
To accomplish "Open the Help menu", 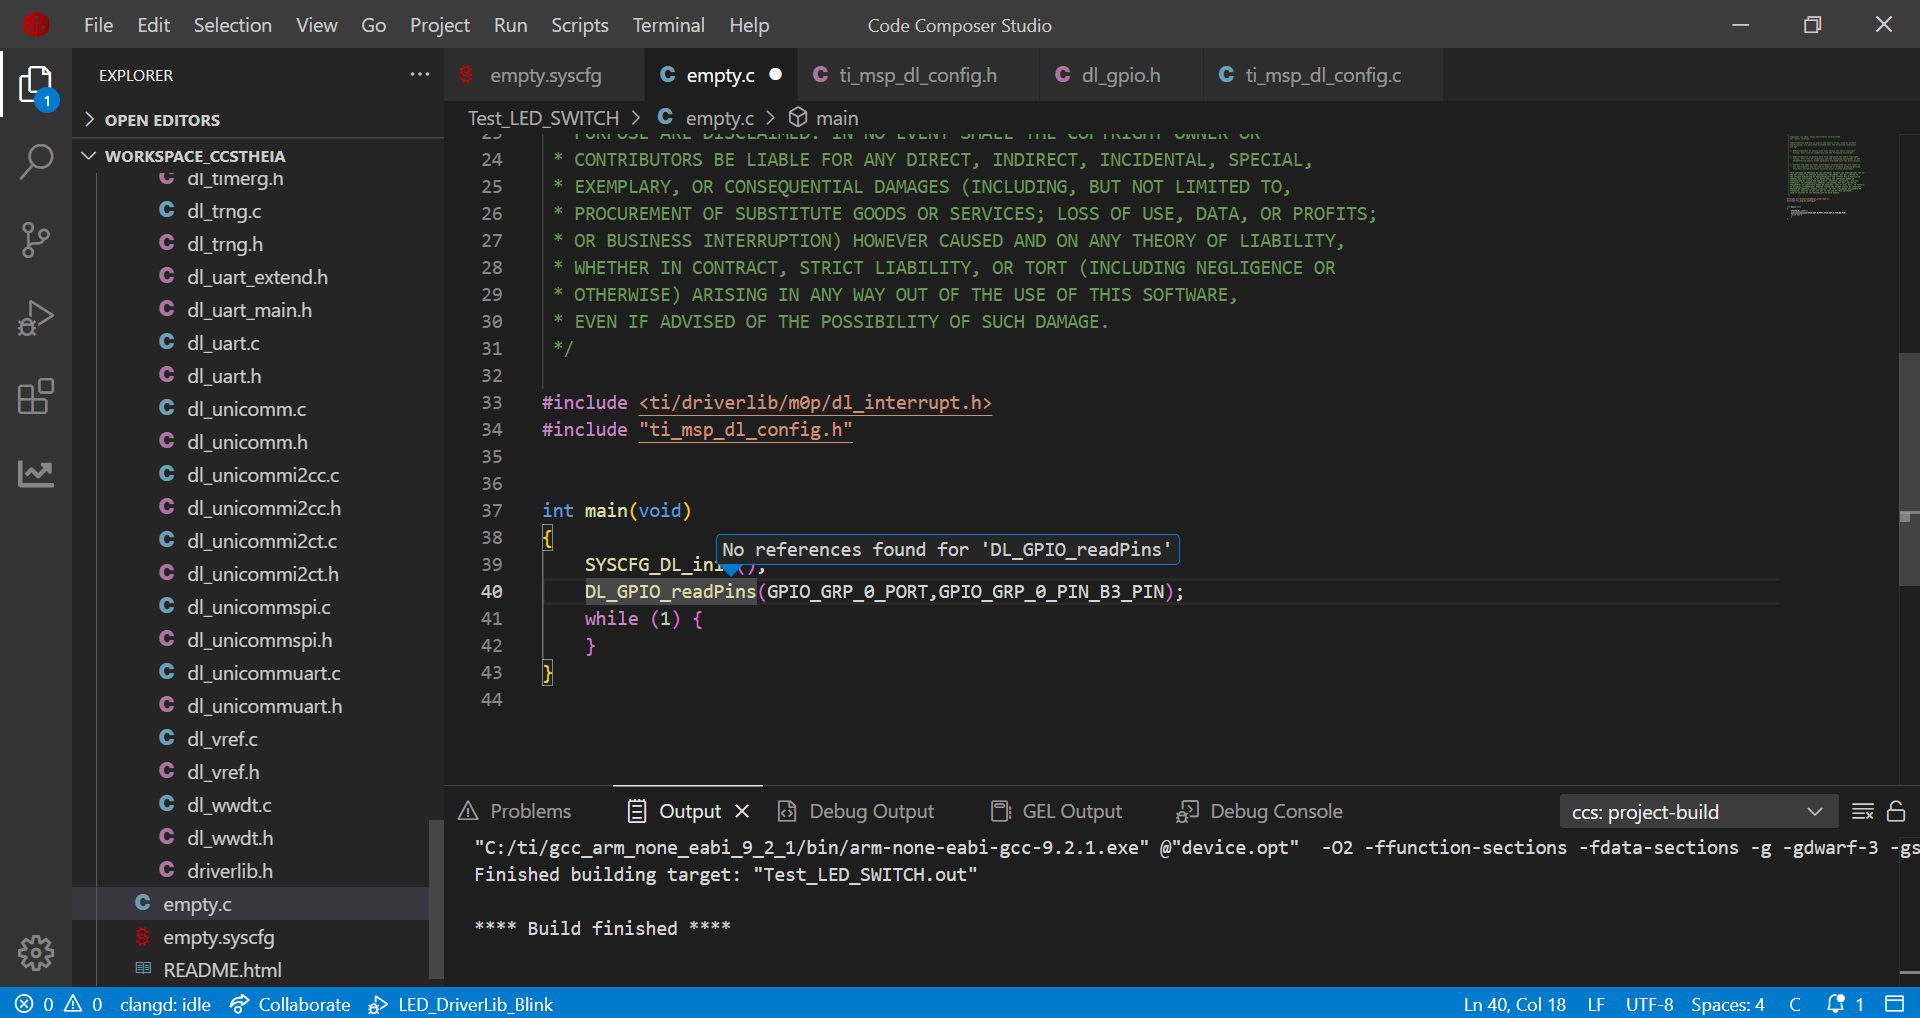I will 749,25.
